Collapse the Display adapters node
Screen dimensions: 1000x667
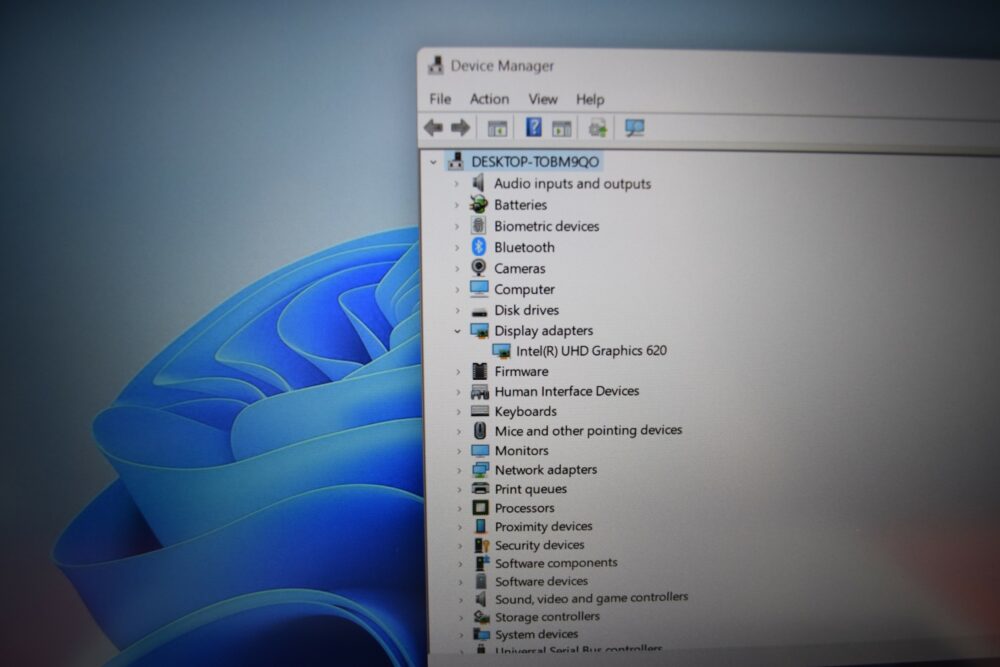[457, 331]
